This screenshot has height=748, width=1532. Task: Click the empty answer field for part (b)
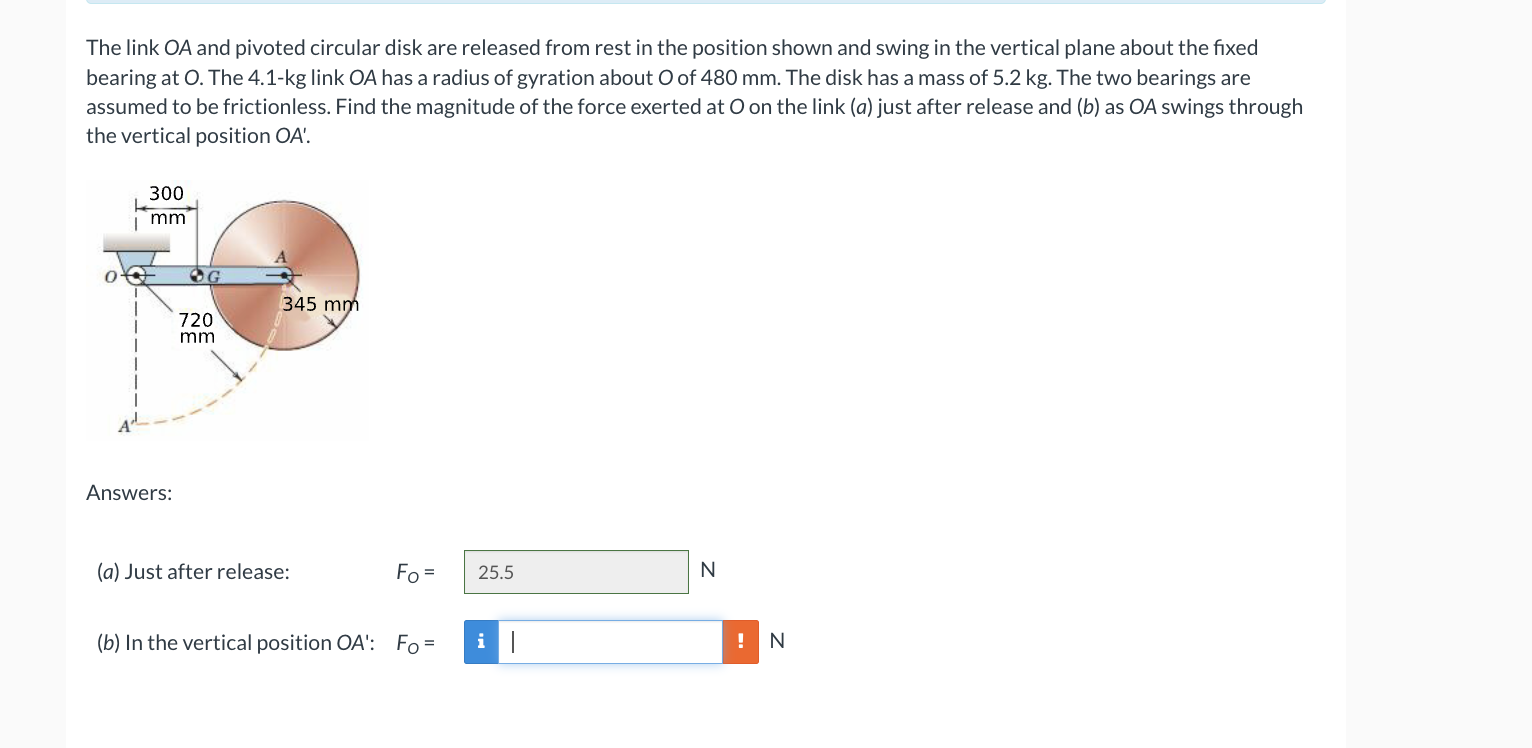click(x=610, y=641)
